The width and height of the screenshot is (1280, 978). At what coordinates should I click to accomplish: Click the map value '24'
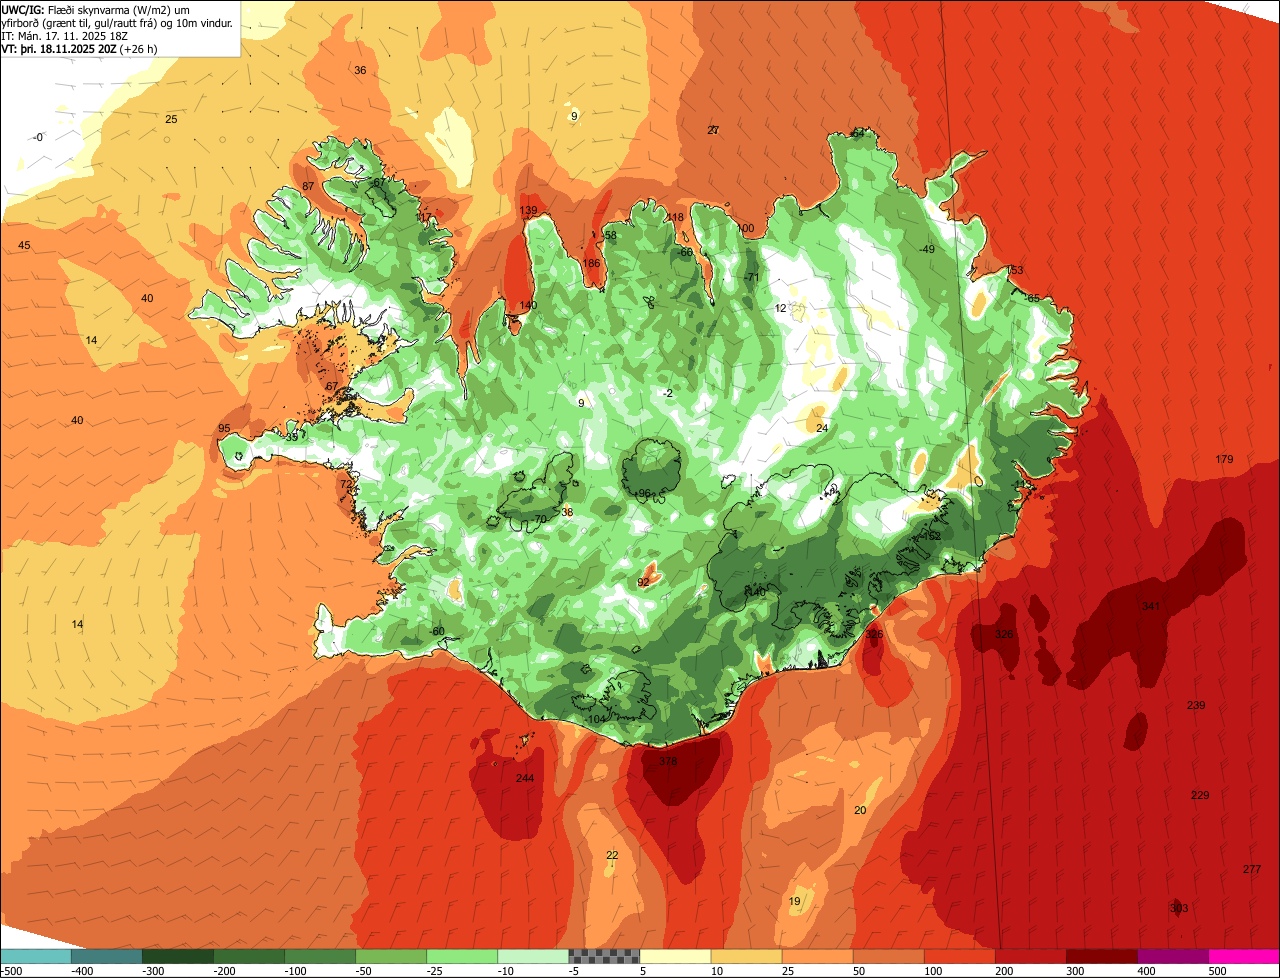pos(822,428)
